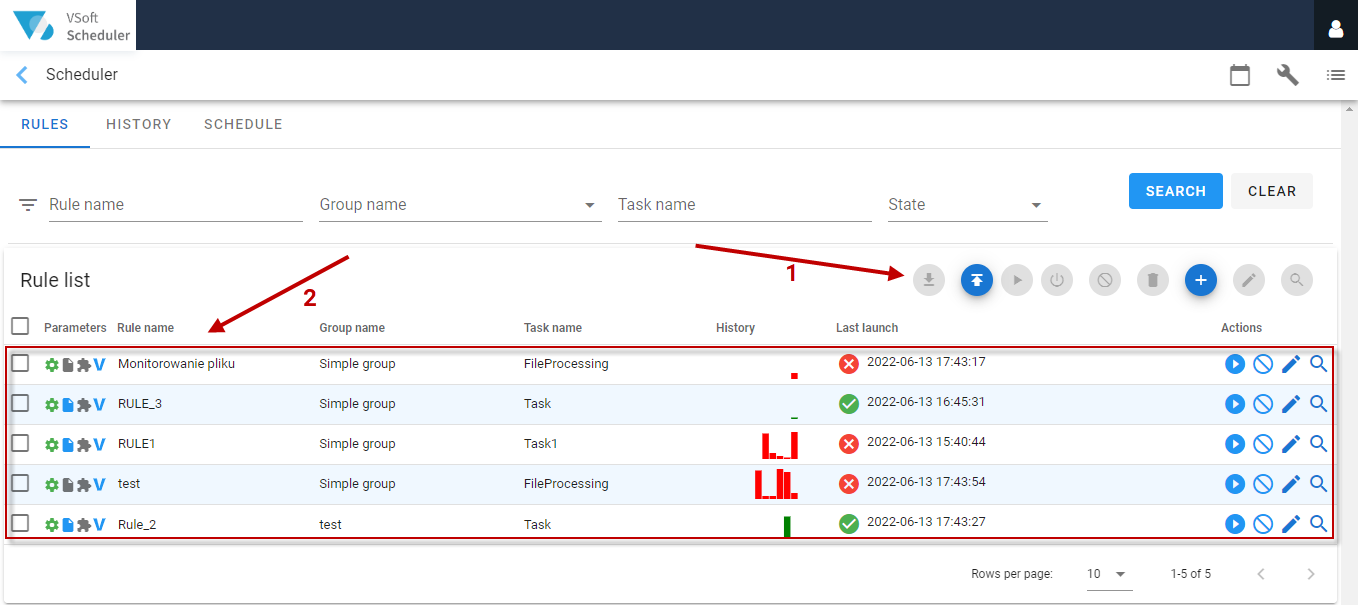
Task: Expand the Group name dropdown
Action: (x=460, y=205)
